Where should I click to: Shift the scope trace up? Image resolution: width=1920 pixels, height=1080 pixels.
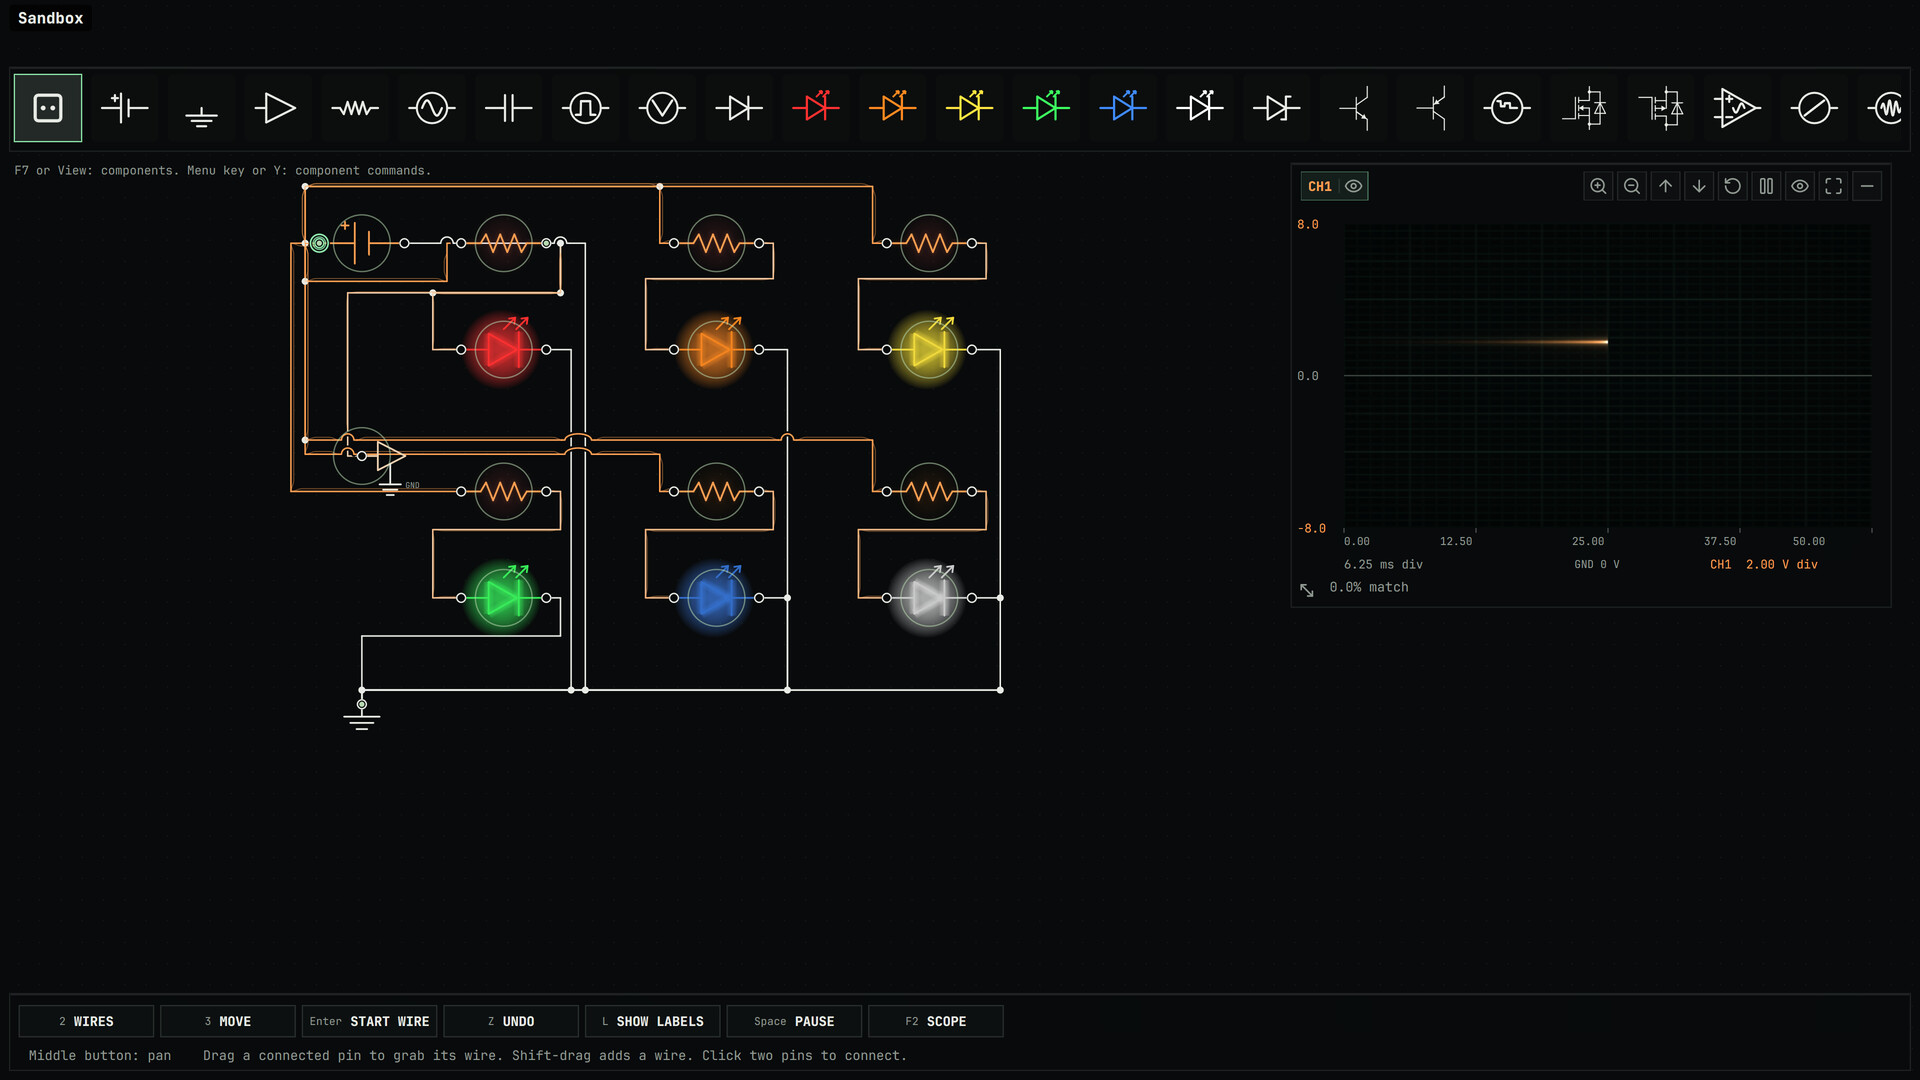pyautogui.click(x=1665, y=186)
